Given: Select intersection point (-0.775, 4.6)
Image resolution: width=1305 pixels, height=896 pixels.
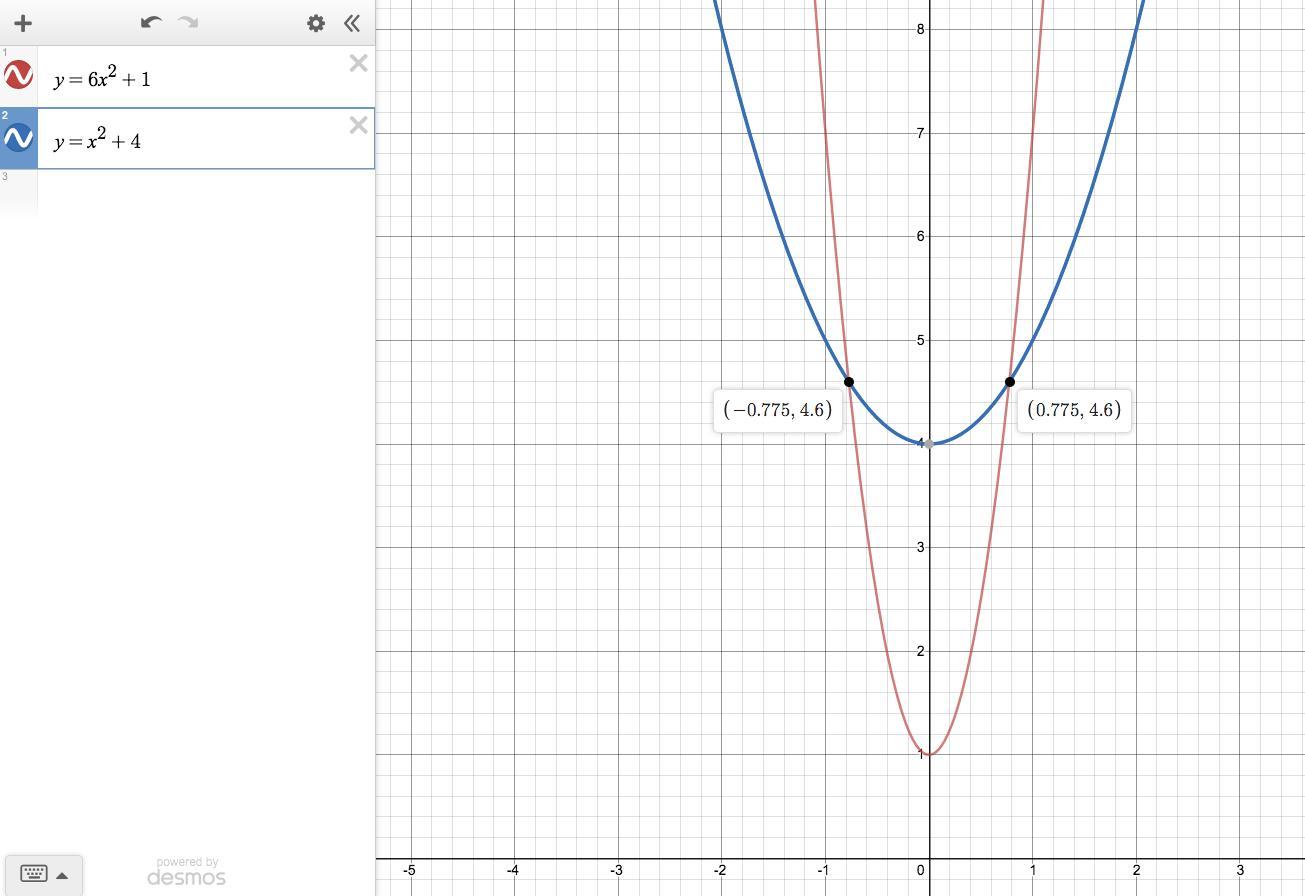Looking at the screenshot, I should (x=849, y=382).
